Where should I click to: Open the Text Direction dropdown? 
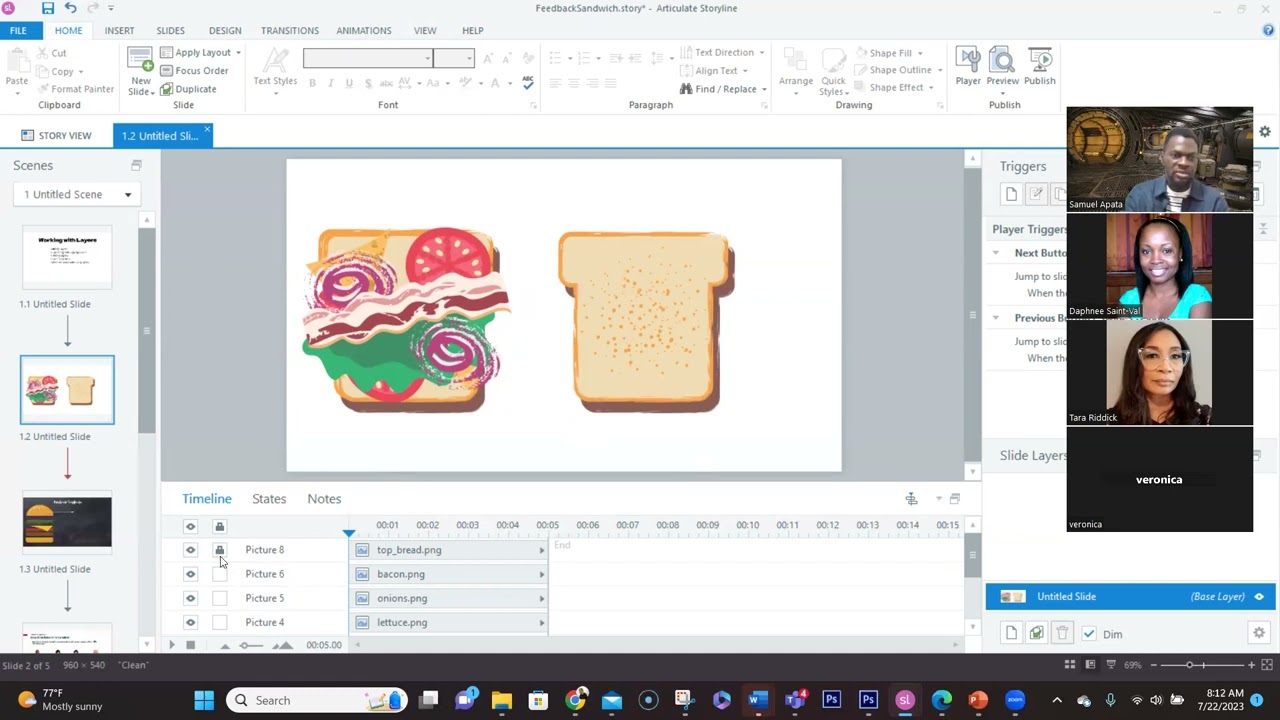click(x=722, y=53)
